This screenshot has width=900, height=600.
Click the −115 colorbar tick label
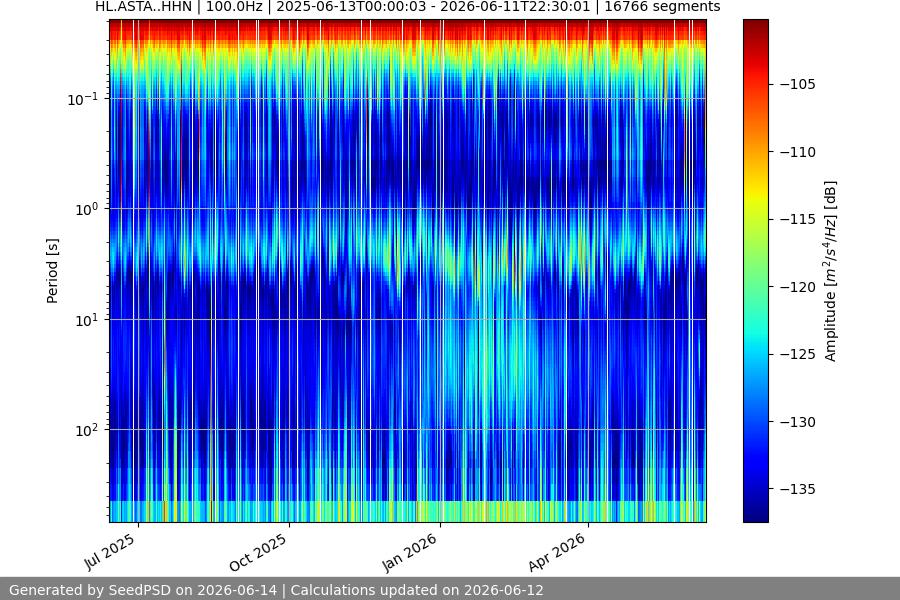click(x=798, y=219)
